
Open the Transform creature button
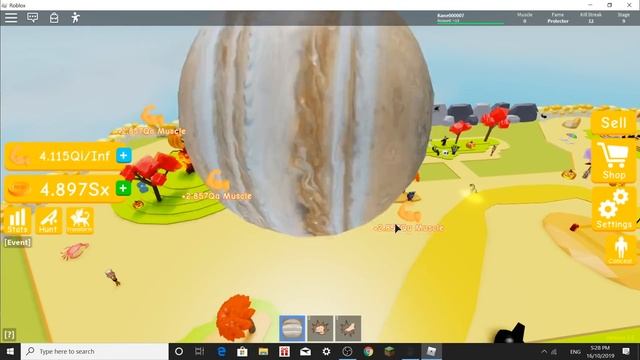coord(80,221)
